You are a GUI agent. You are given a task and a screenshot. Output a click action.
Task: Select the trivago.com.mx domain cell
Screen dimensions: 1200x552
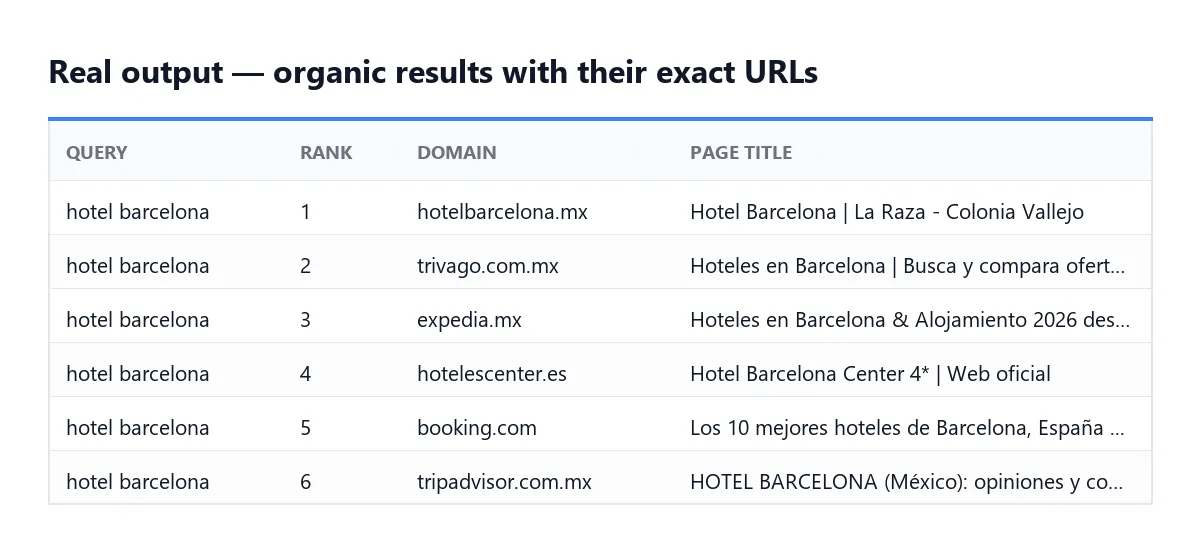488,266
